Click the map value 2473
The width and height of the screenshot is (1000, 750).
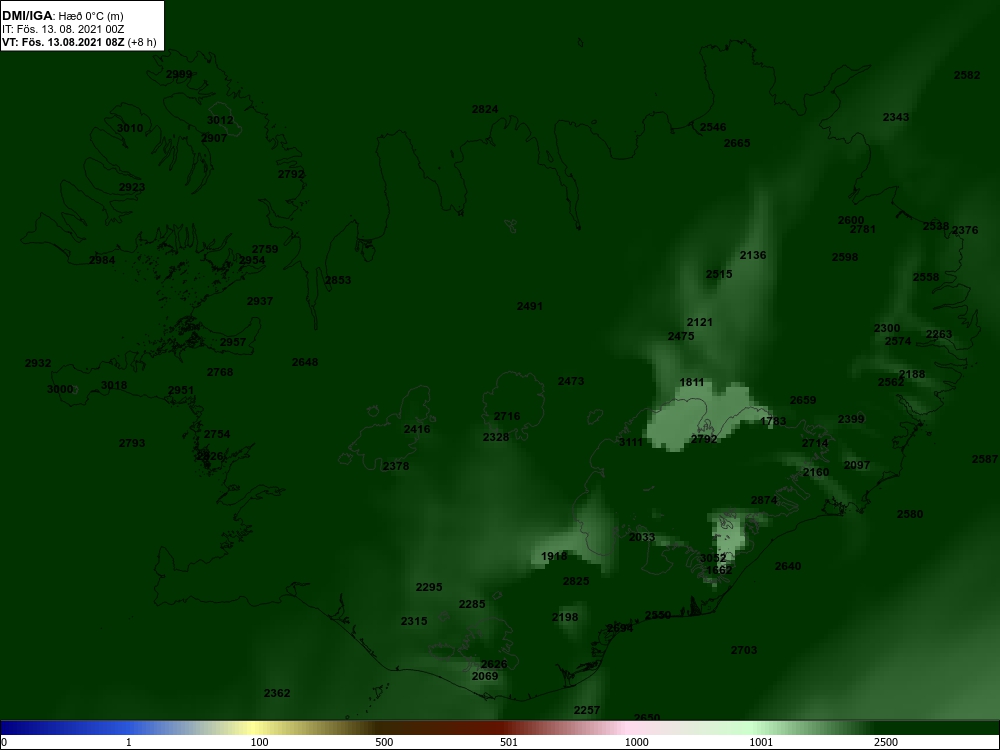pos(571,381)
